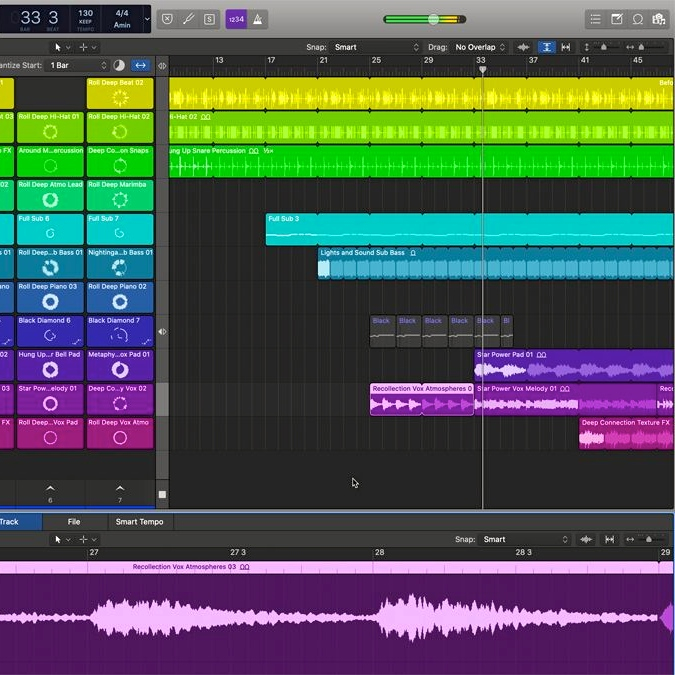Trigger the Roll Deep Hi-Hat 01 cell
This screenshot has height=675, width=675.
point(50,127)
